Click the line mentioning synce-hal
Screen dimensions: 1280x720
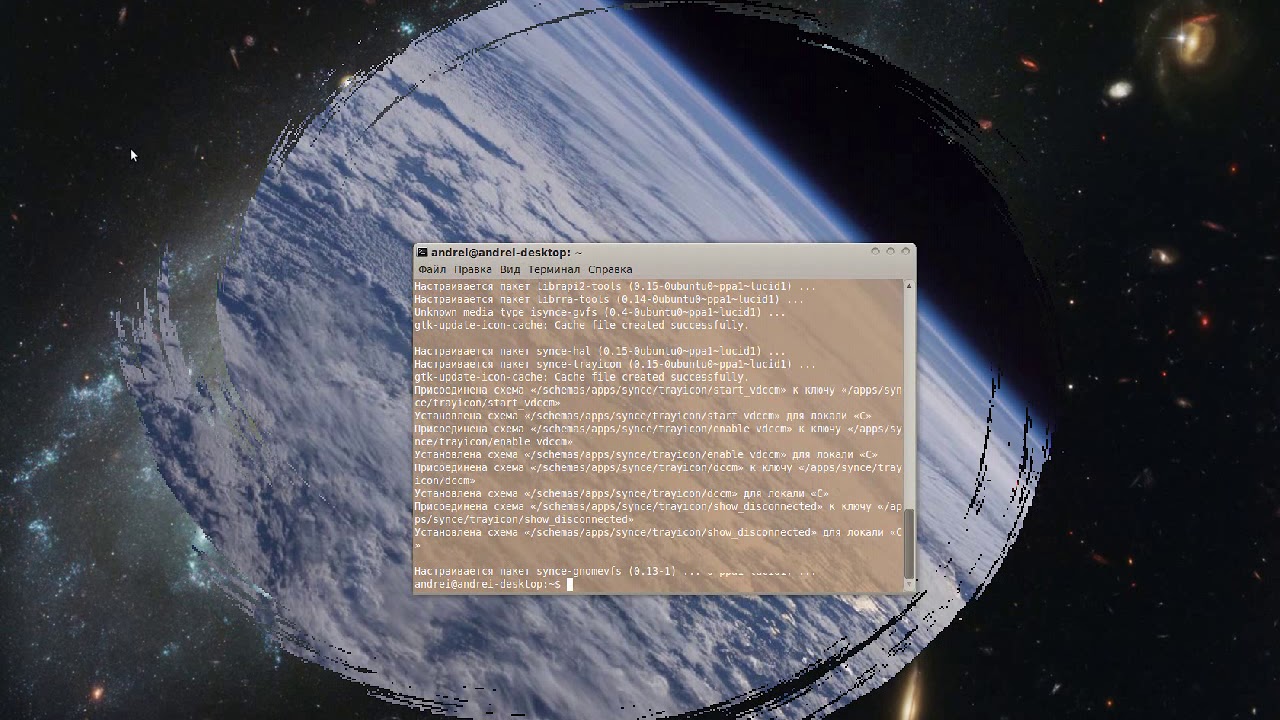tap(600, 351)
